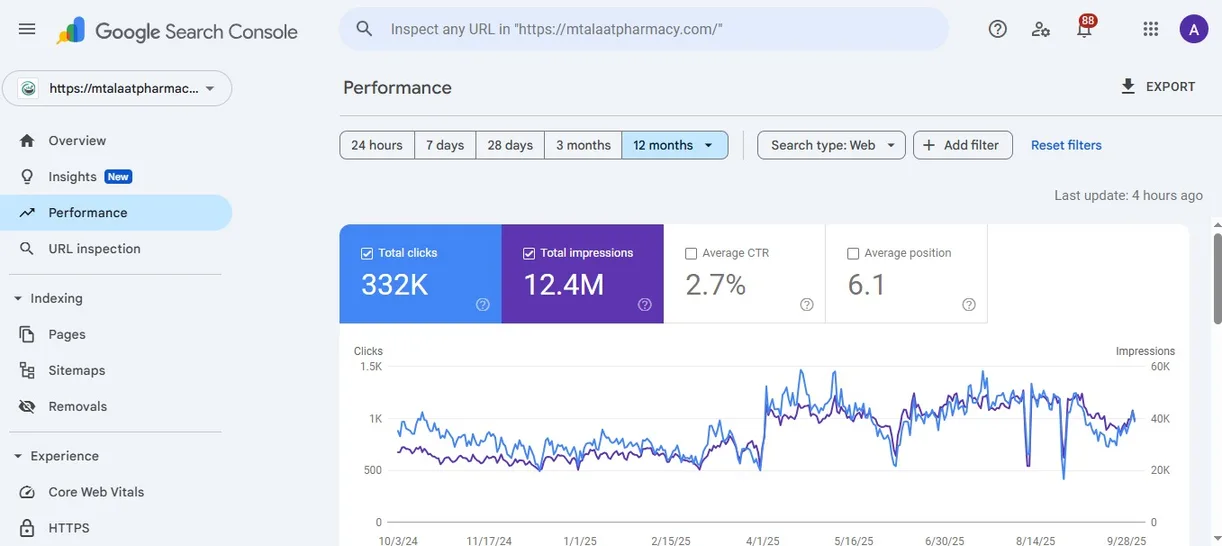The height and width of the screenshot is (546, 1222).
Task: Click the Overview home icon
Action: click(x=28, y=141)
